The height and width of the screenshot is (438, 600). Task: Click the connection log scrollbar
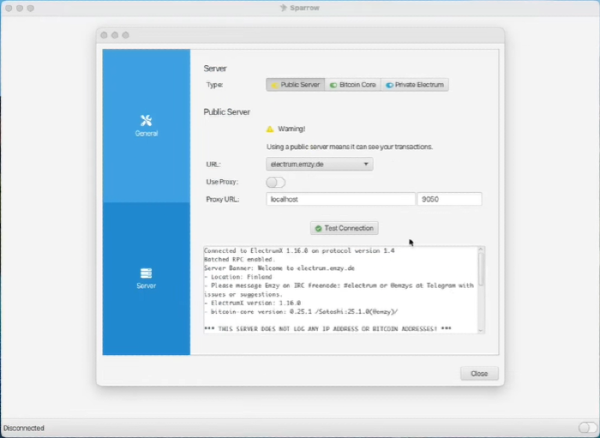click(x=481, y=270)
